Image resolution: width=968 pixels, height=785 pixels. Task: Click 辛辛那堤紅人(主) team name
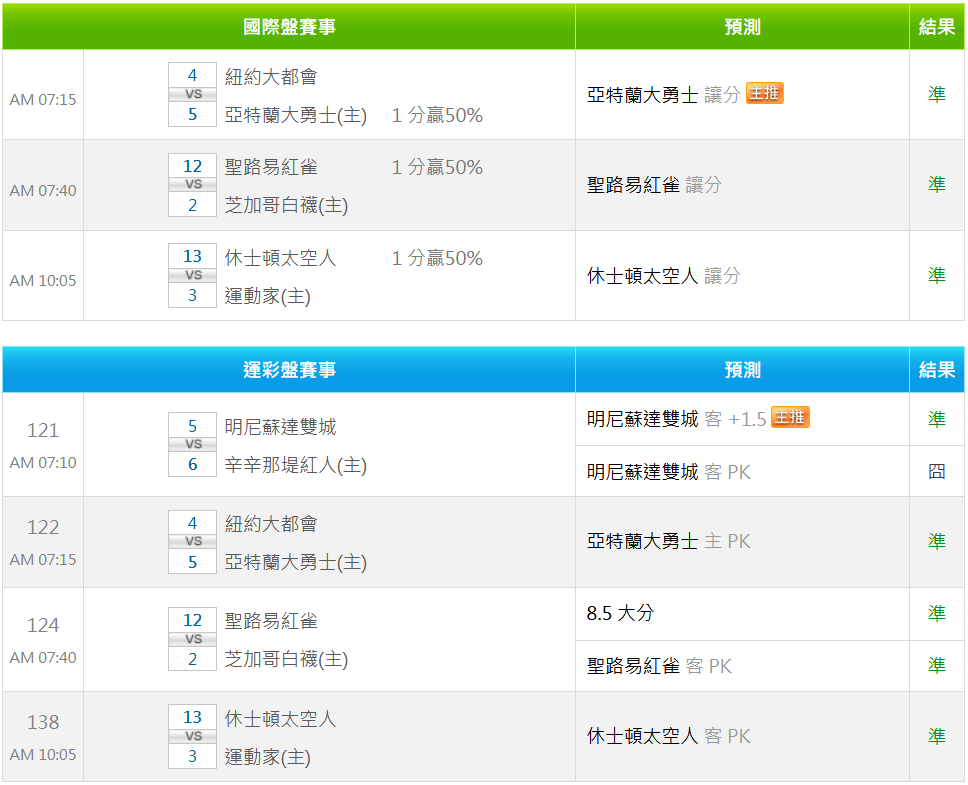tap(296, 465)
